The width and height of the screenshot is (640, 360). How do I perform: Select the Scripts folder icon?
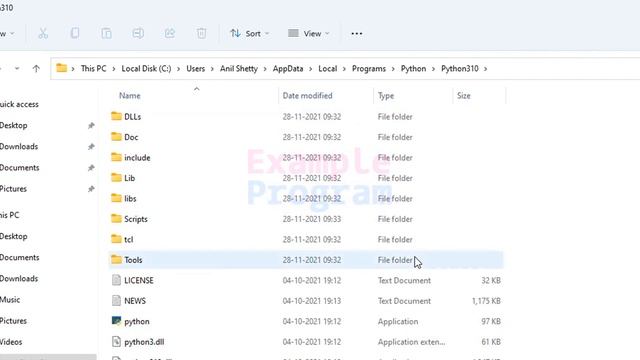(116, 218)
